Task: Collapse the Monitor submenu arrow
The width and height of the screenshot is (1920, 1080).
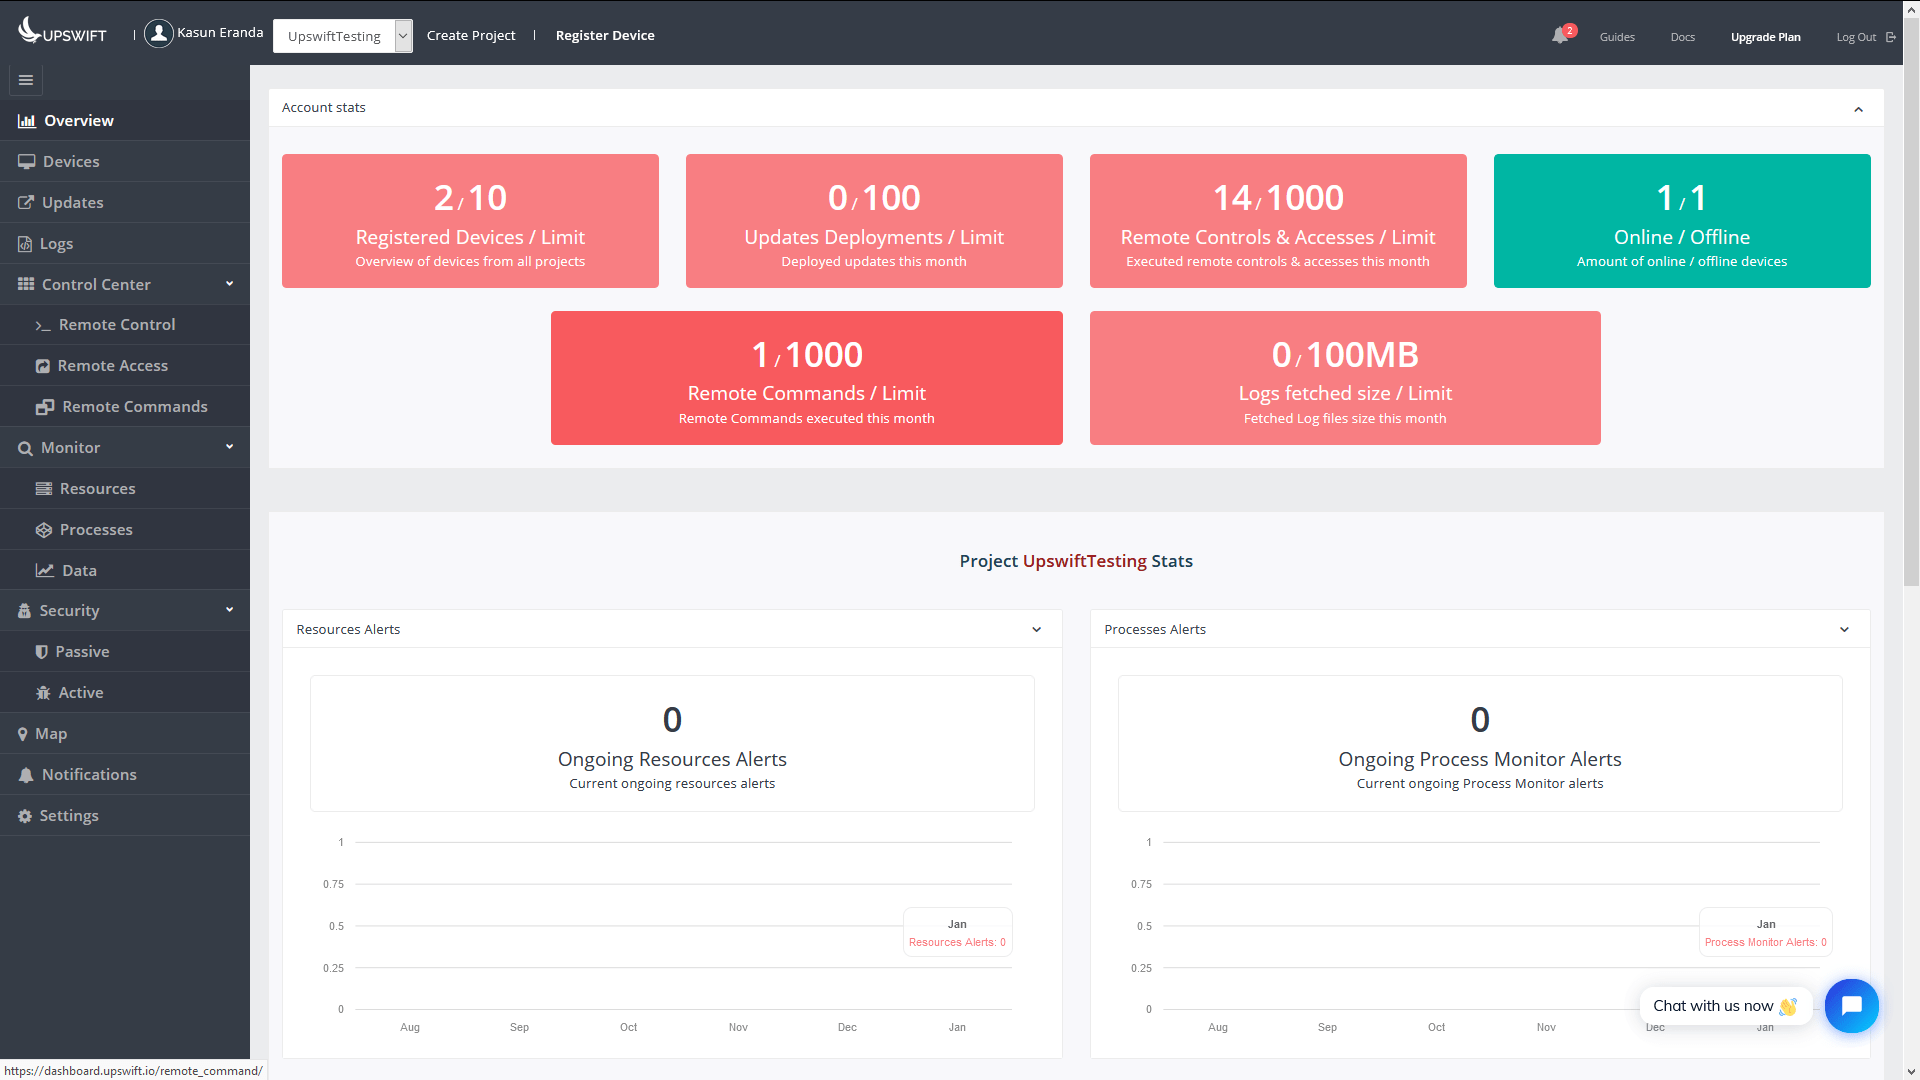Action: 230,447
